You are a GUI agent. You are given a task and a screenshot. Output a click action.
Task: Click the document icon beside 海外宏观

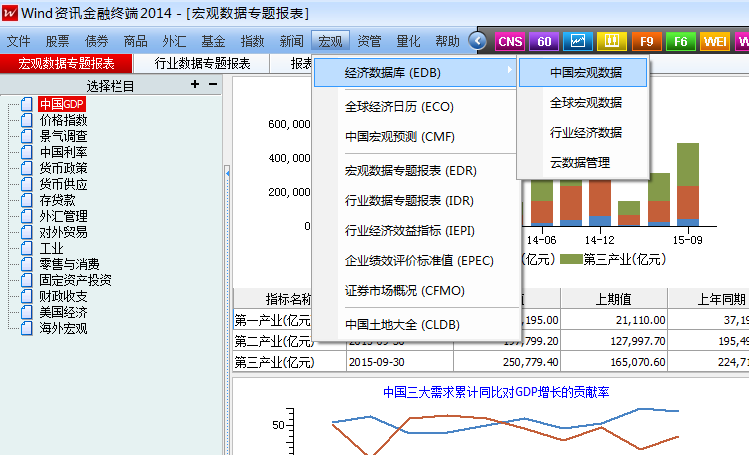27,328
